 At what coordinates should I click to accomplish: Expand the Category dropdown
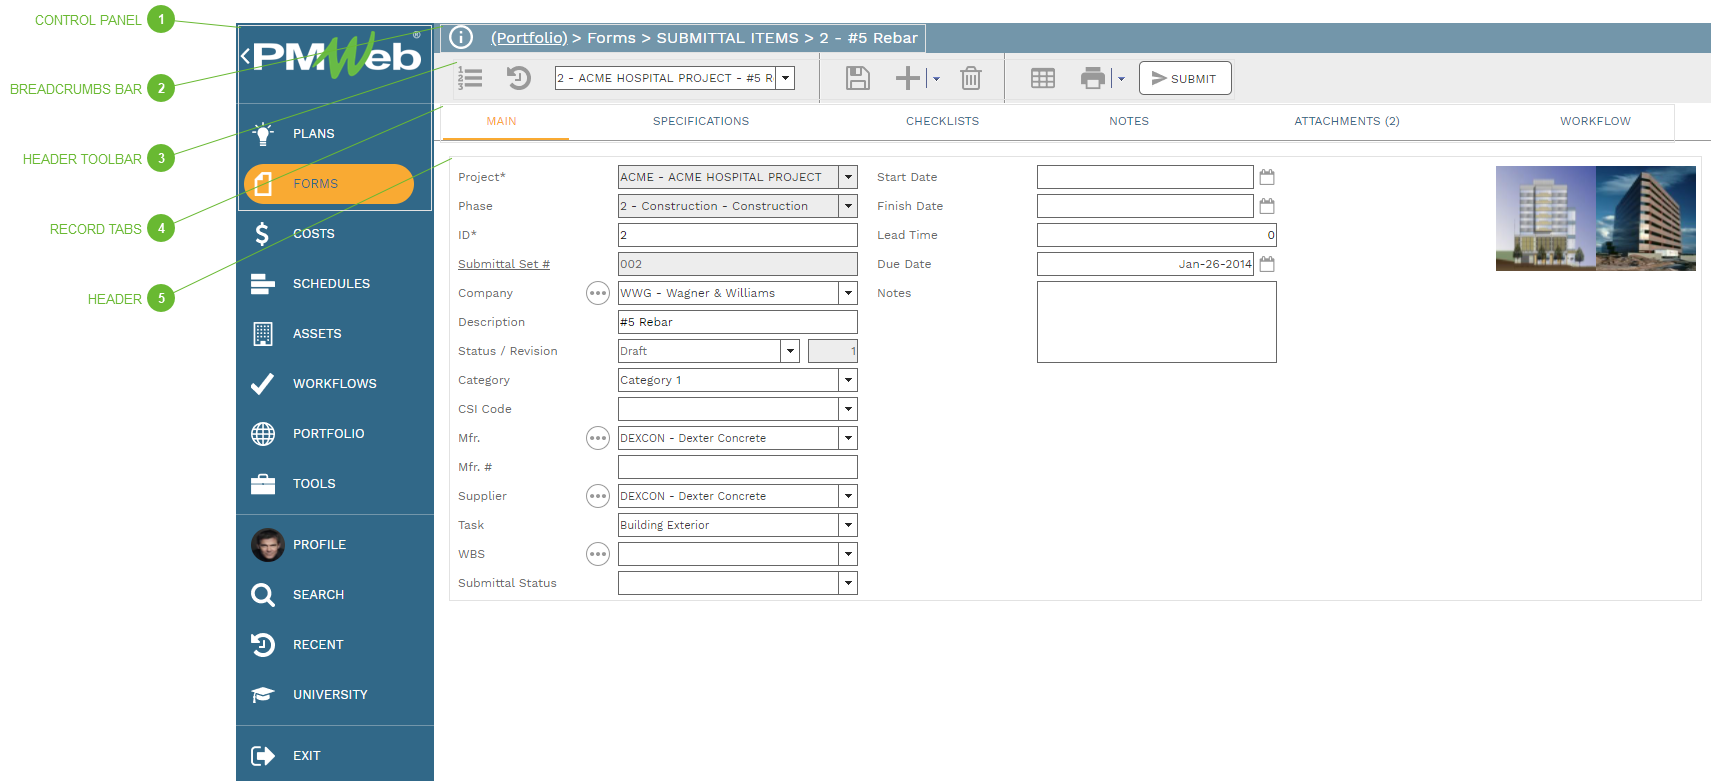pos(848,380)
